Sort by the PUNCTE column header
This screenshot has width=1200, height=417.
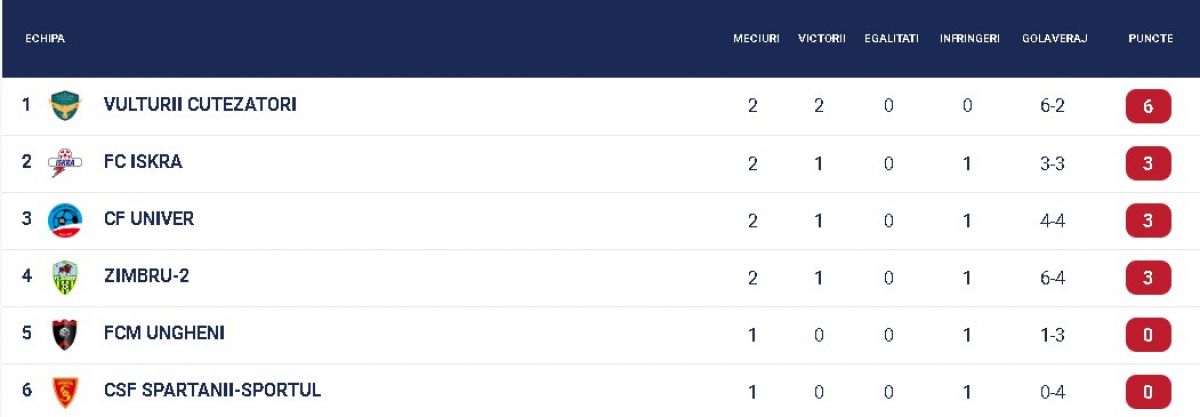coord(1150,38)
